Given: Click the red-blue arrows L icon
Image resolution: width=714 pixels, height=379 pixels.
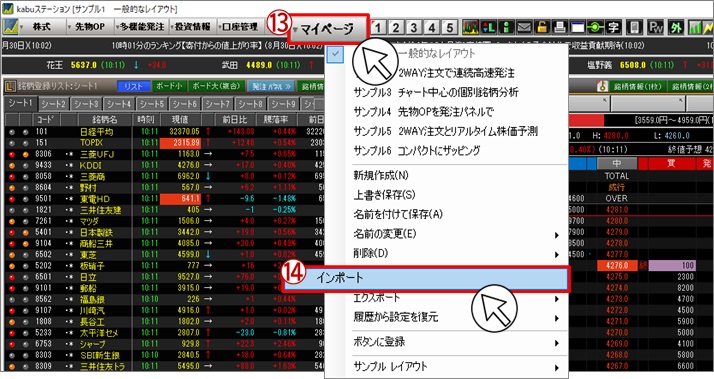Looking at the screenshot, I should (x=489, y=27).
